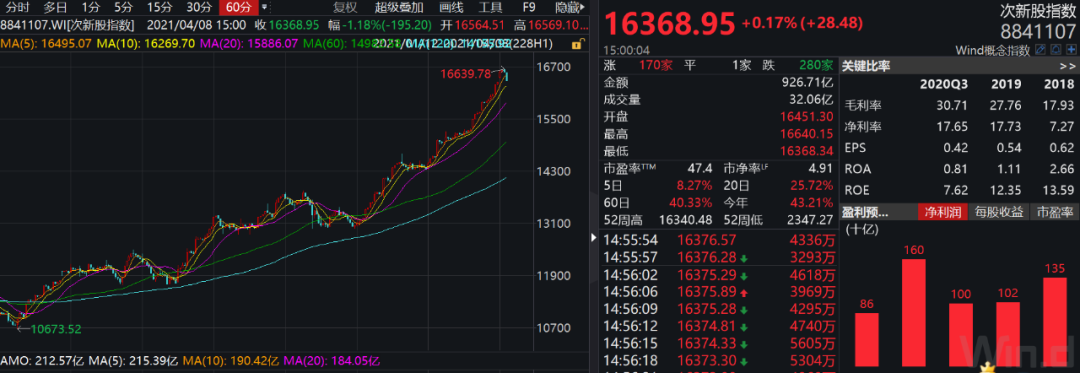Click the large 16368.95 index price
1080x373 pixels.
point(669,24)
